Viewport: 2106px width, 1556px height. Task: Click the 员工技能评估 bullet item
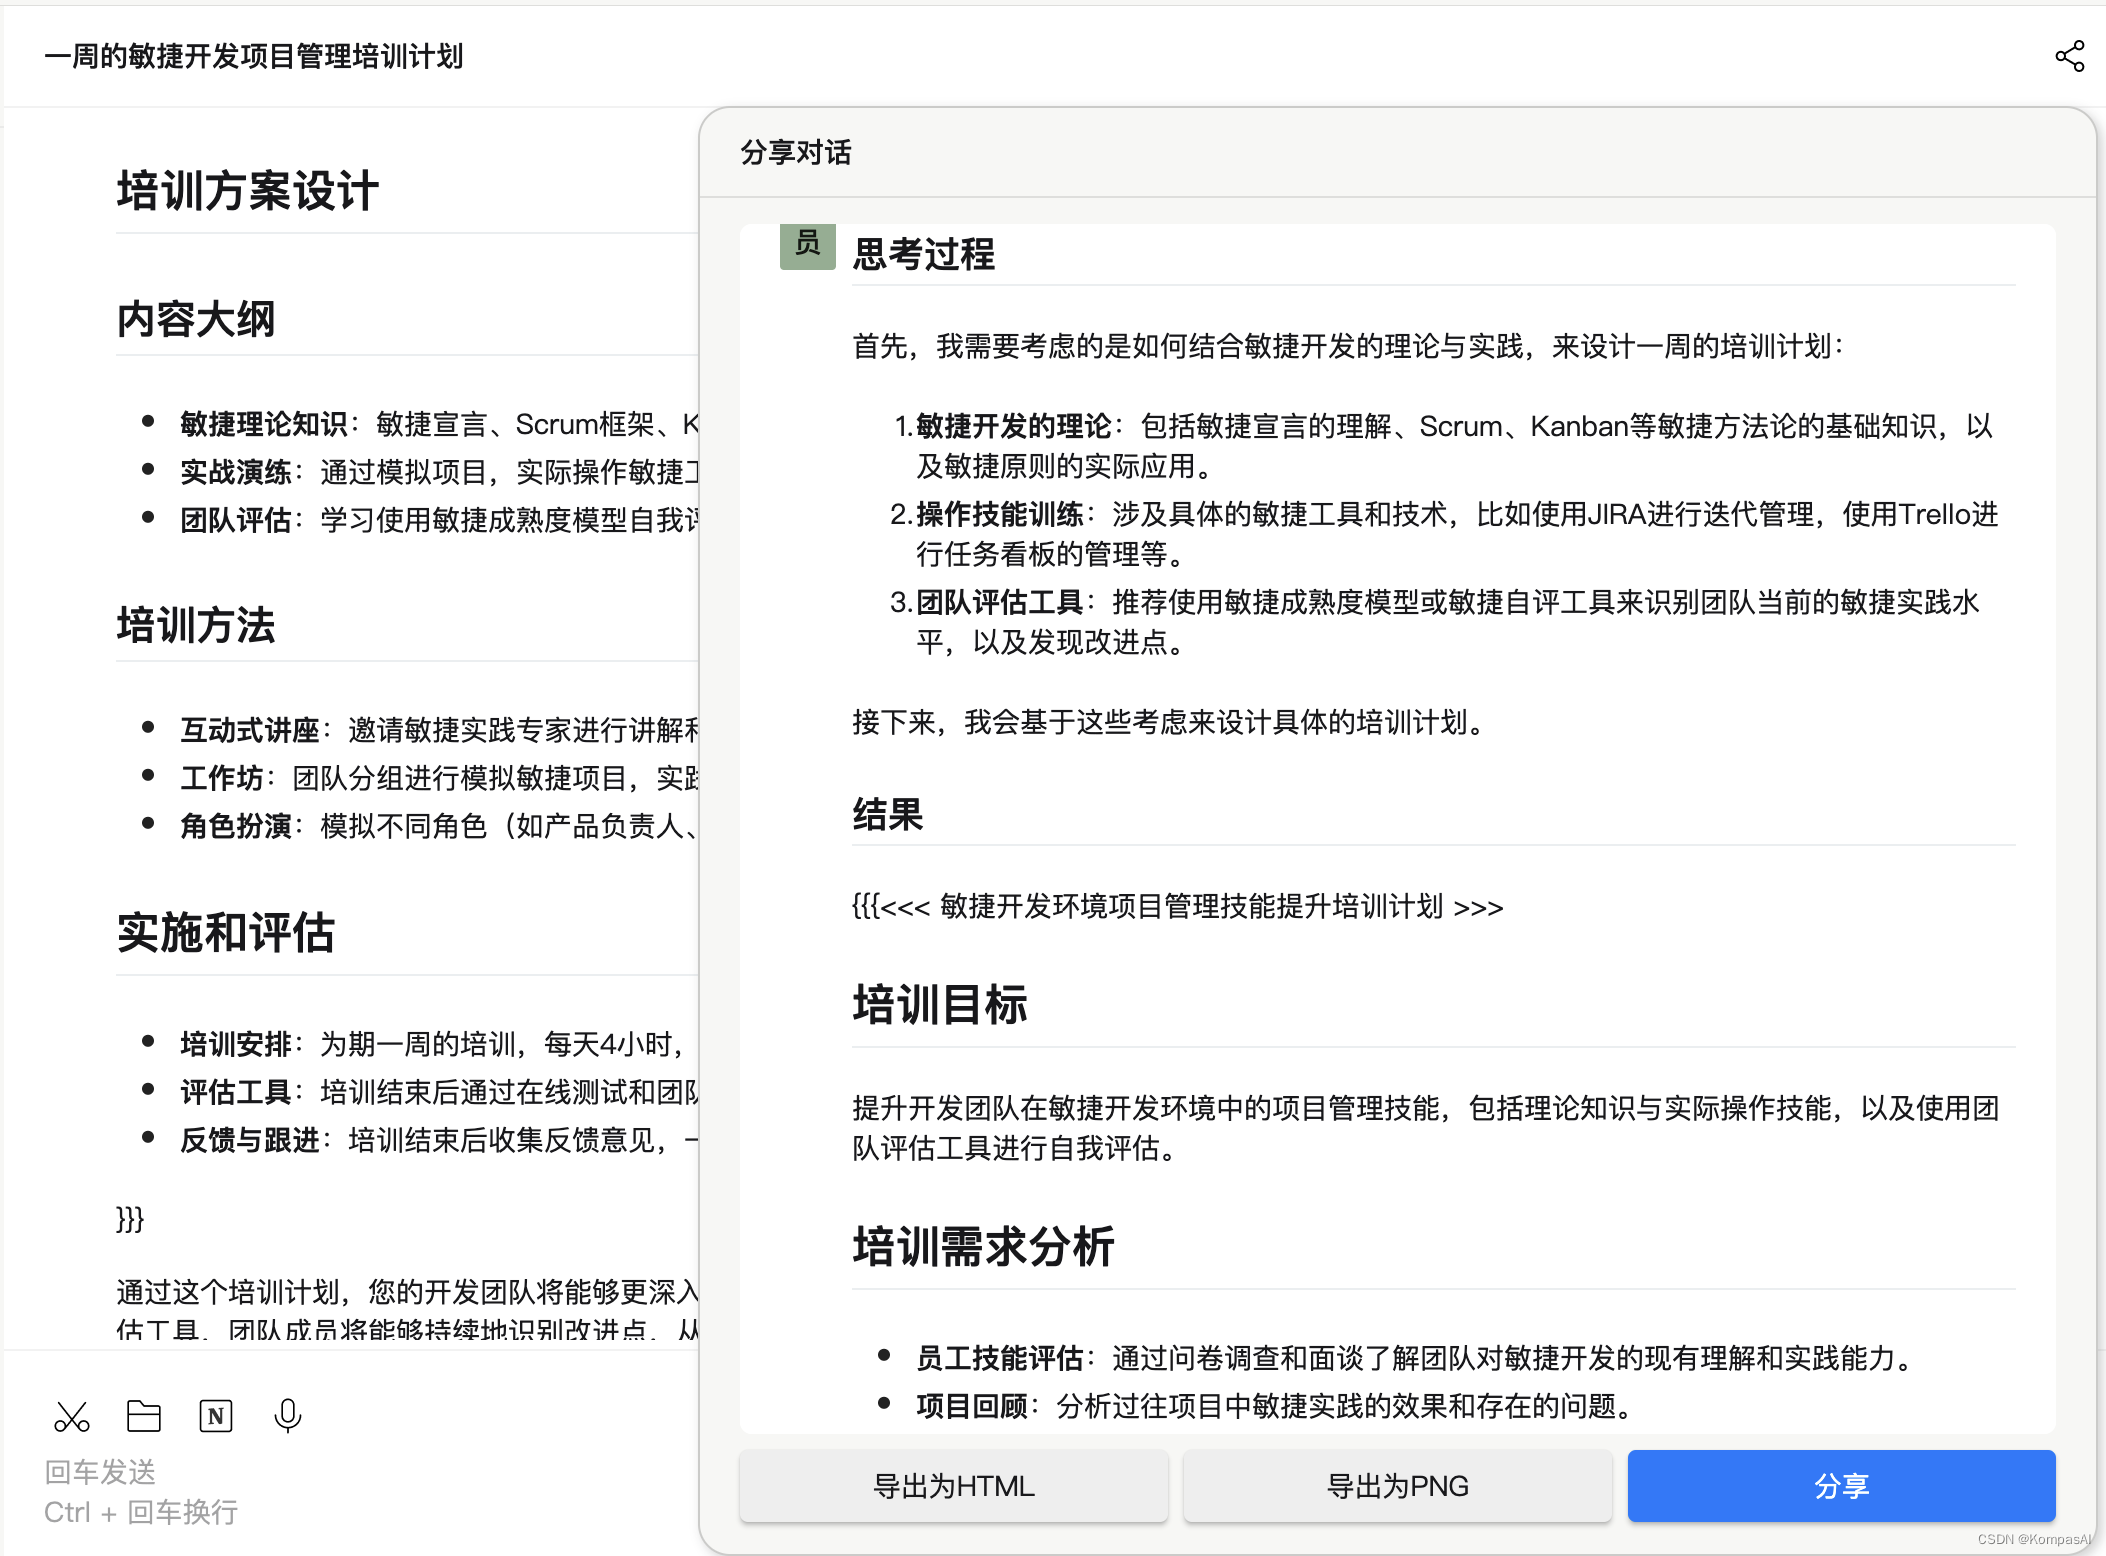999,1358
